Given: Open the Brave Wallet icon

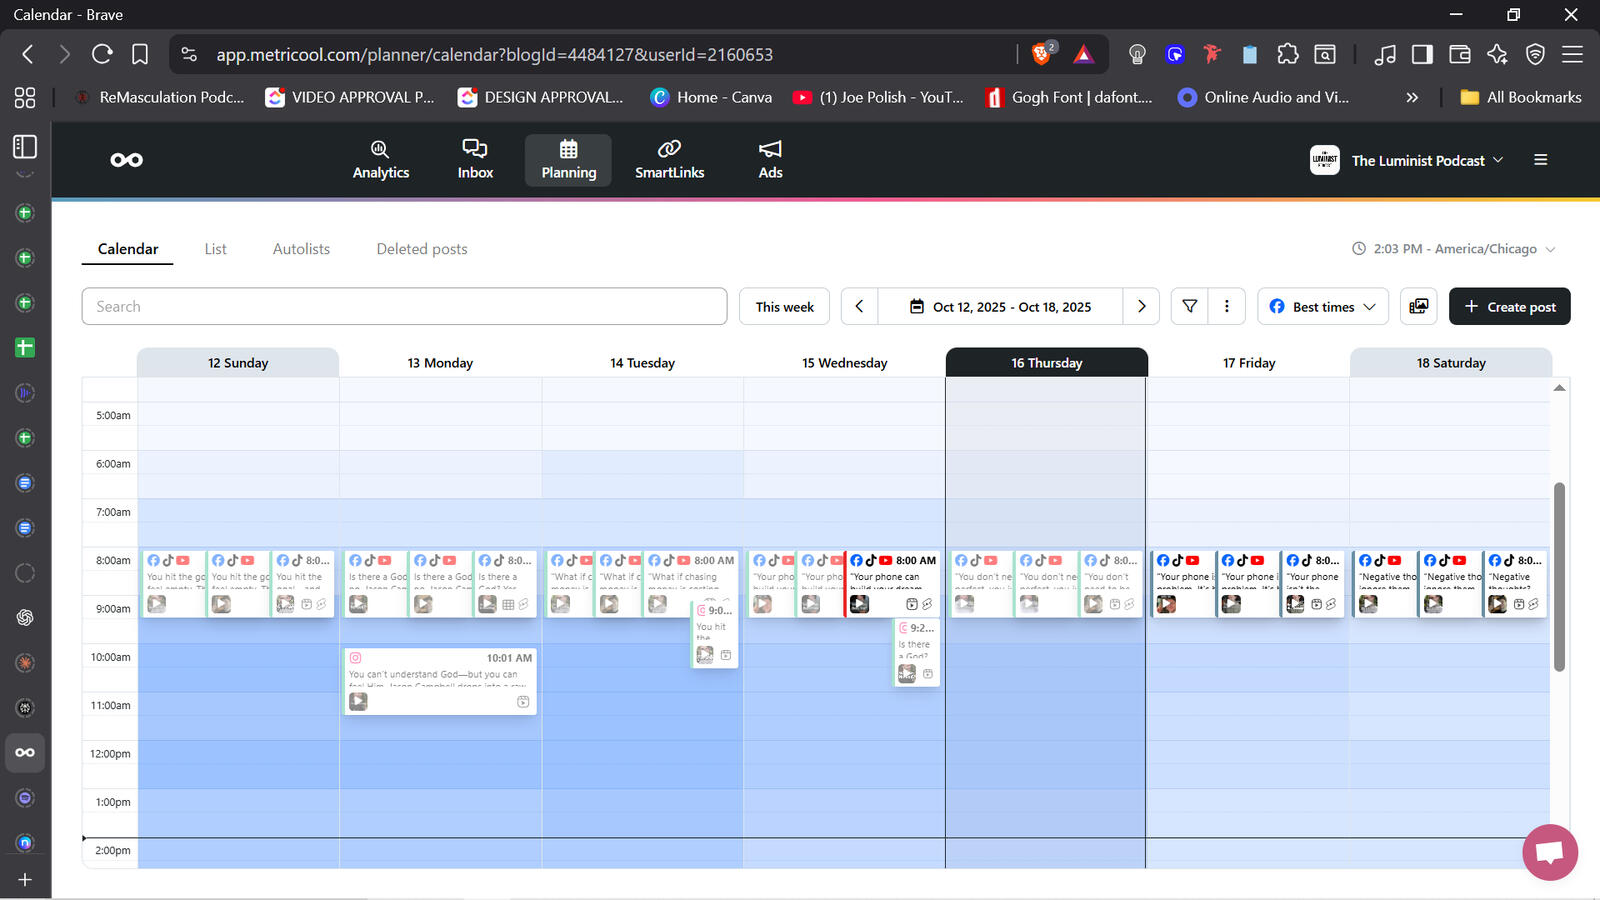Looking at the screenshot, I should tap(1459, 54).
